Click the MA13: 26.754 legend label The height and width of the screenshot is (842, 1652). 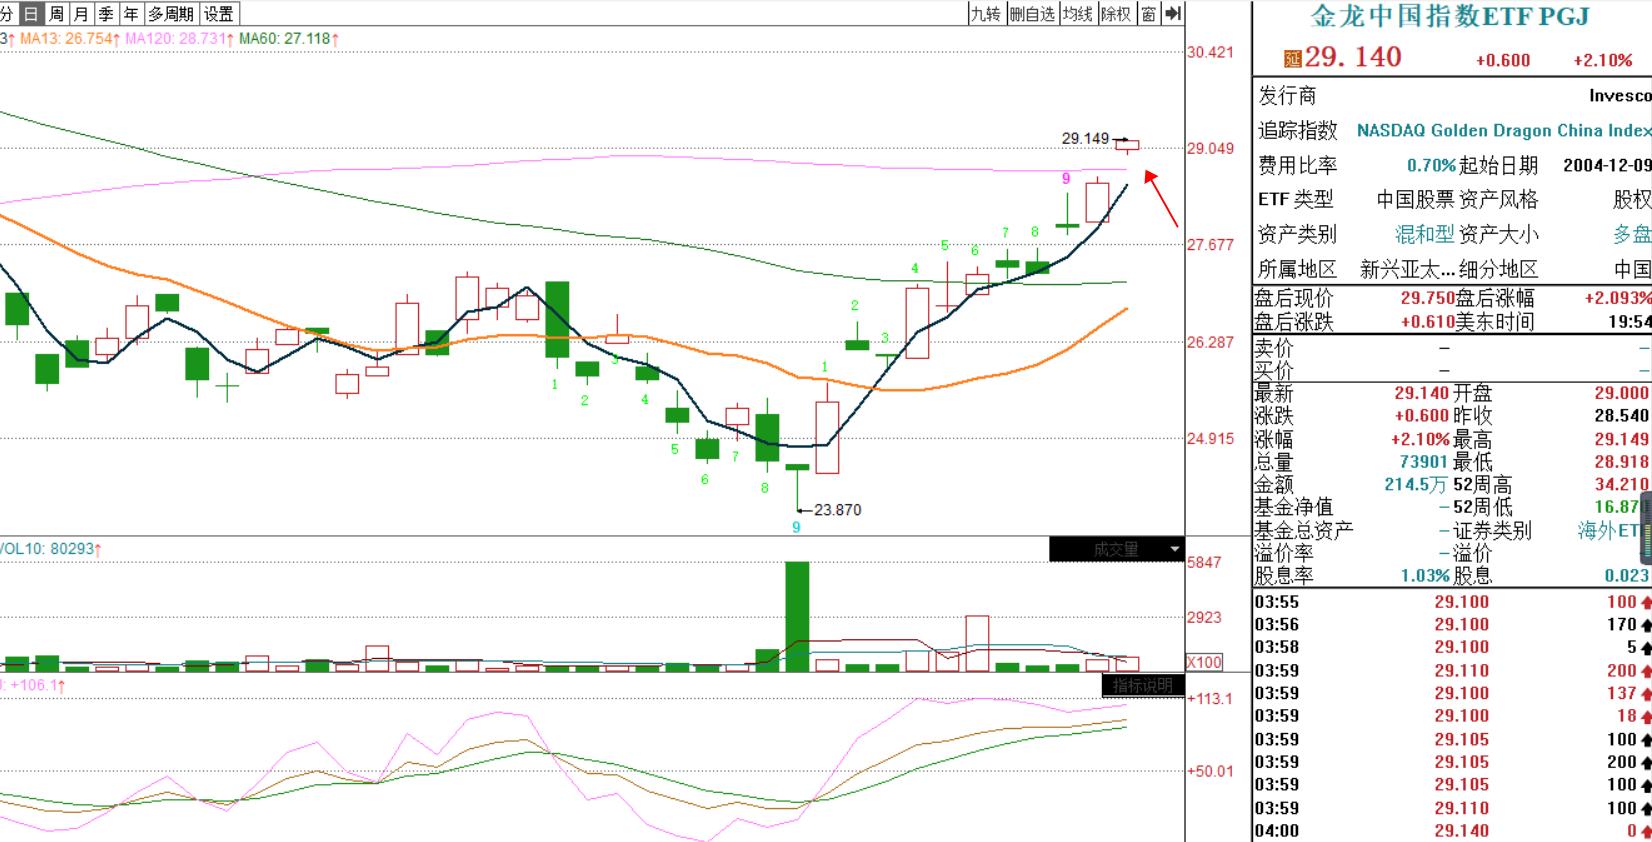70,39
